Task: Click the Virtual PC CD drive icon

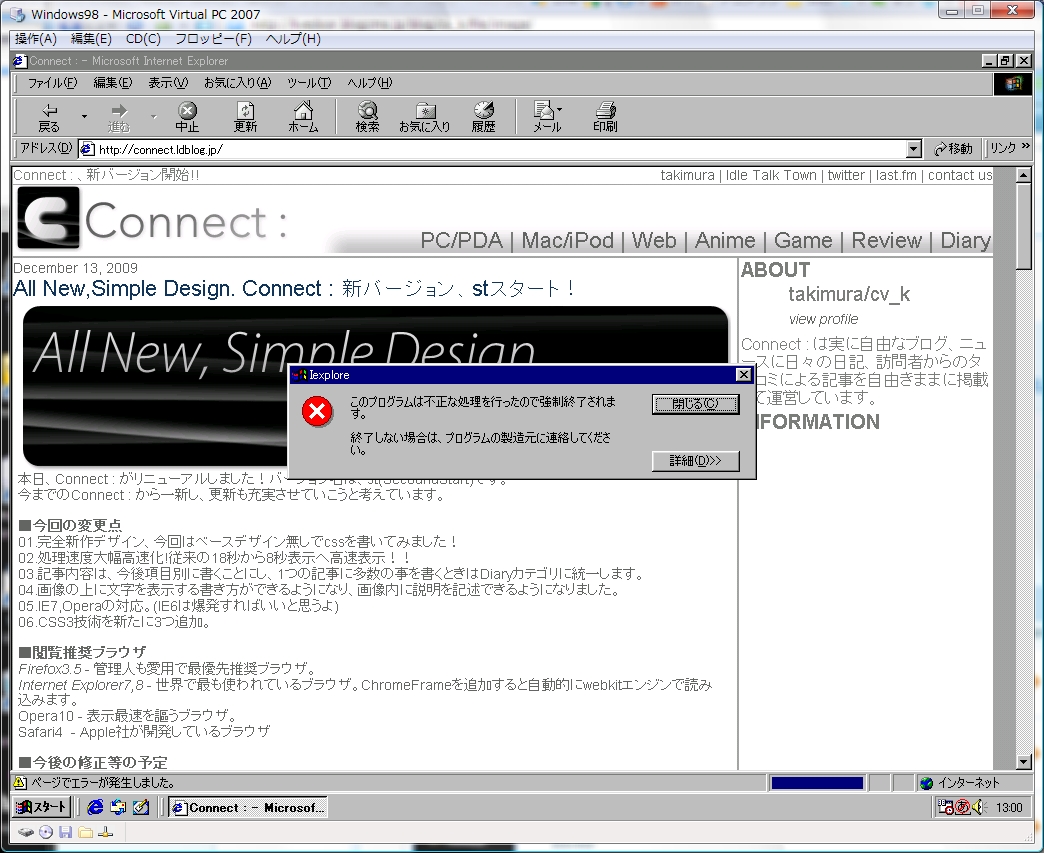Action: click(46, 832)
